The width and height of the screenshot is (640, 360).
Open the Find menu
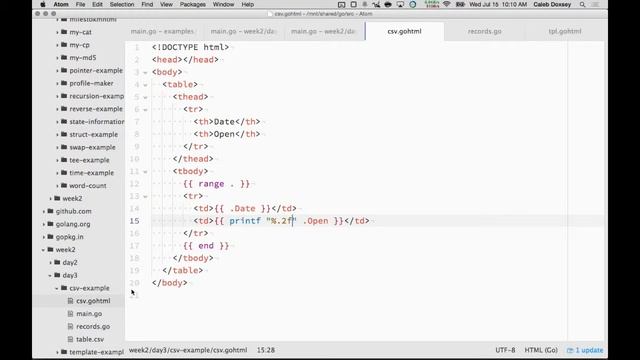(x=147, y=4)
